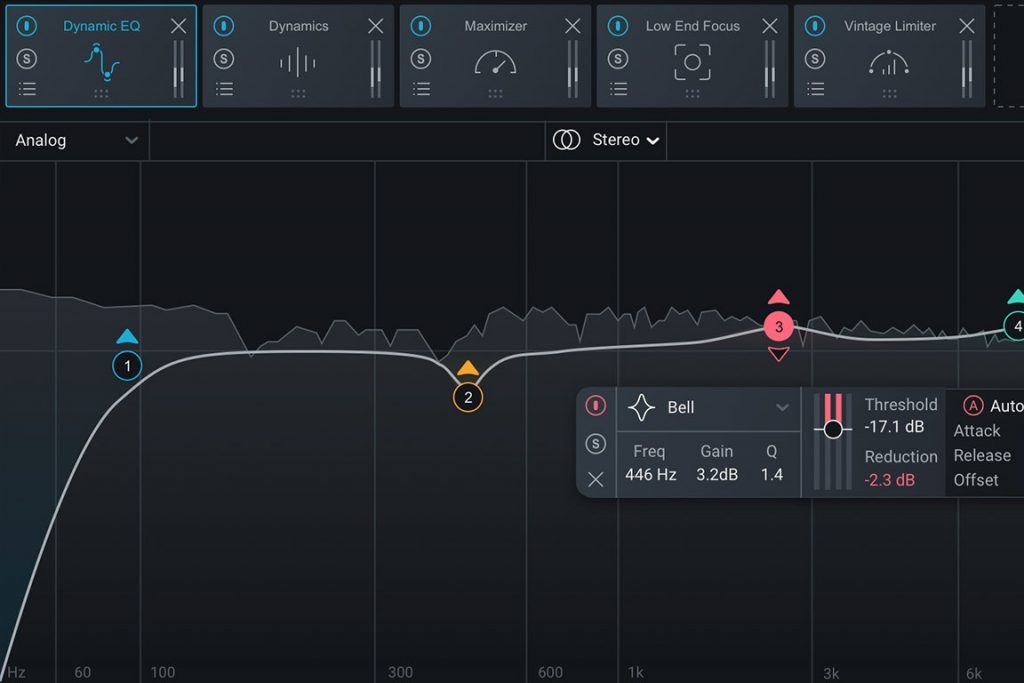Open the Low End Focus preset list

tap(618, 89)
